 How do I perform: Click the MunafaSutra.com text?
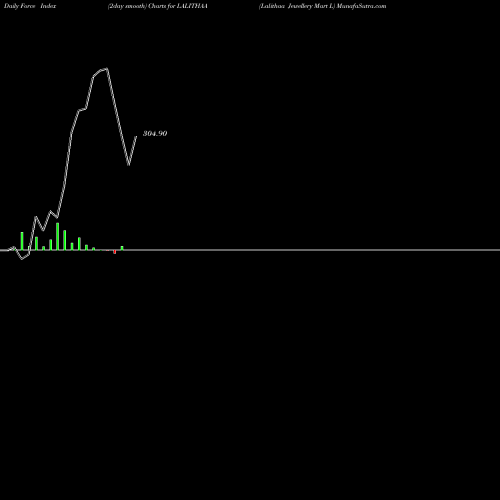[361, 6]
